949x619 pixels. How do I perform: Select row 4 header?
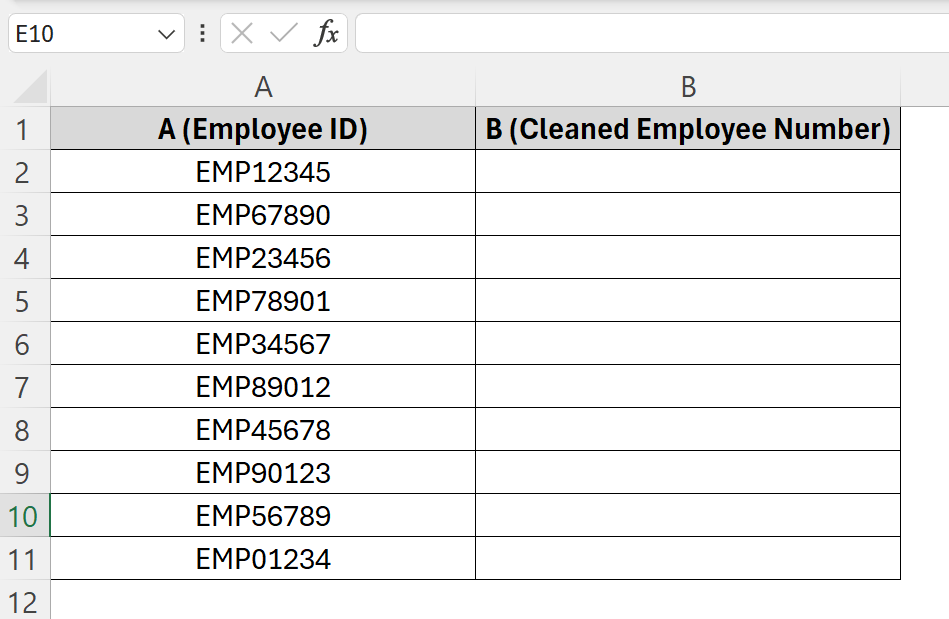click(24, 258)
